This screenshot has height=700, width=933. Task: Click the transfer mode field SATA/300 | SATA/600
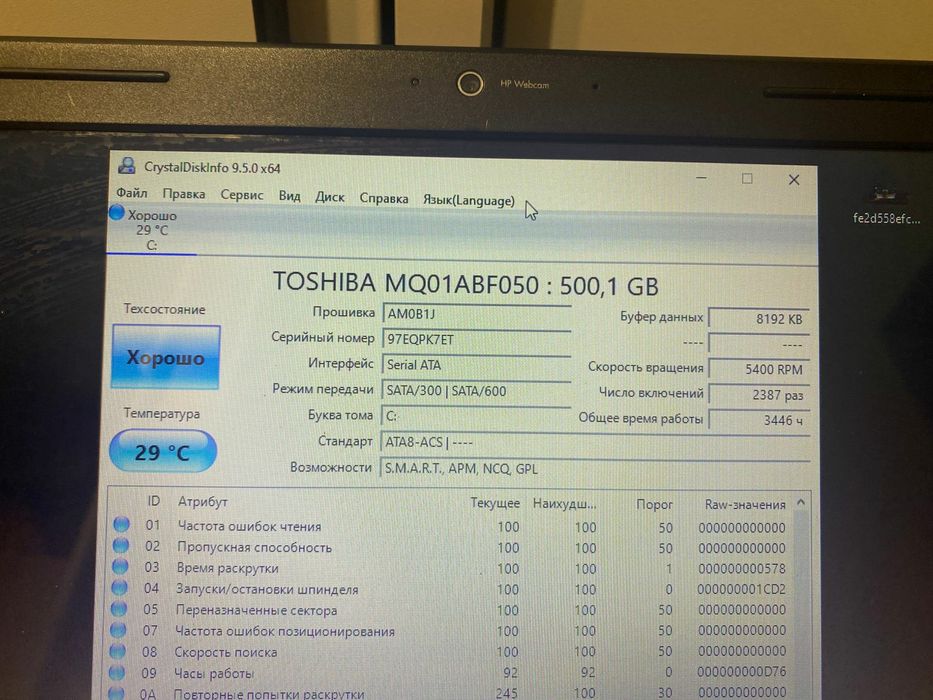(476, 391)
